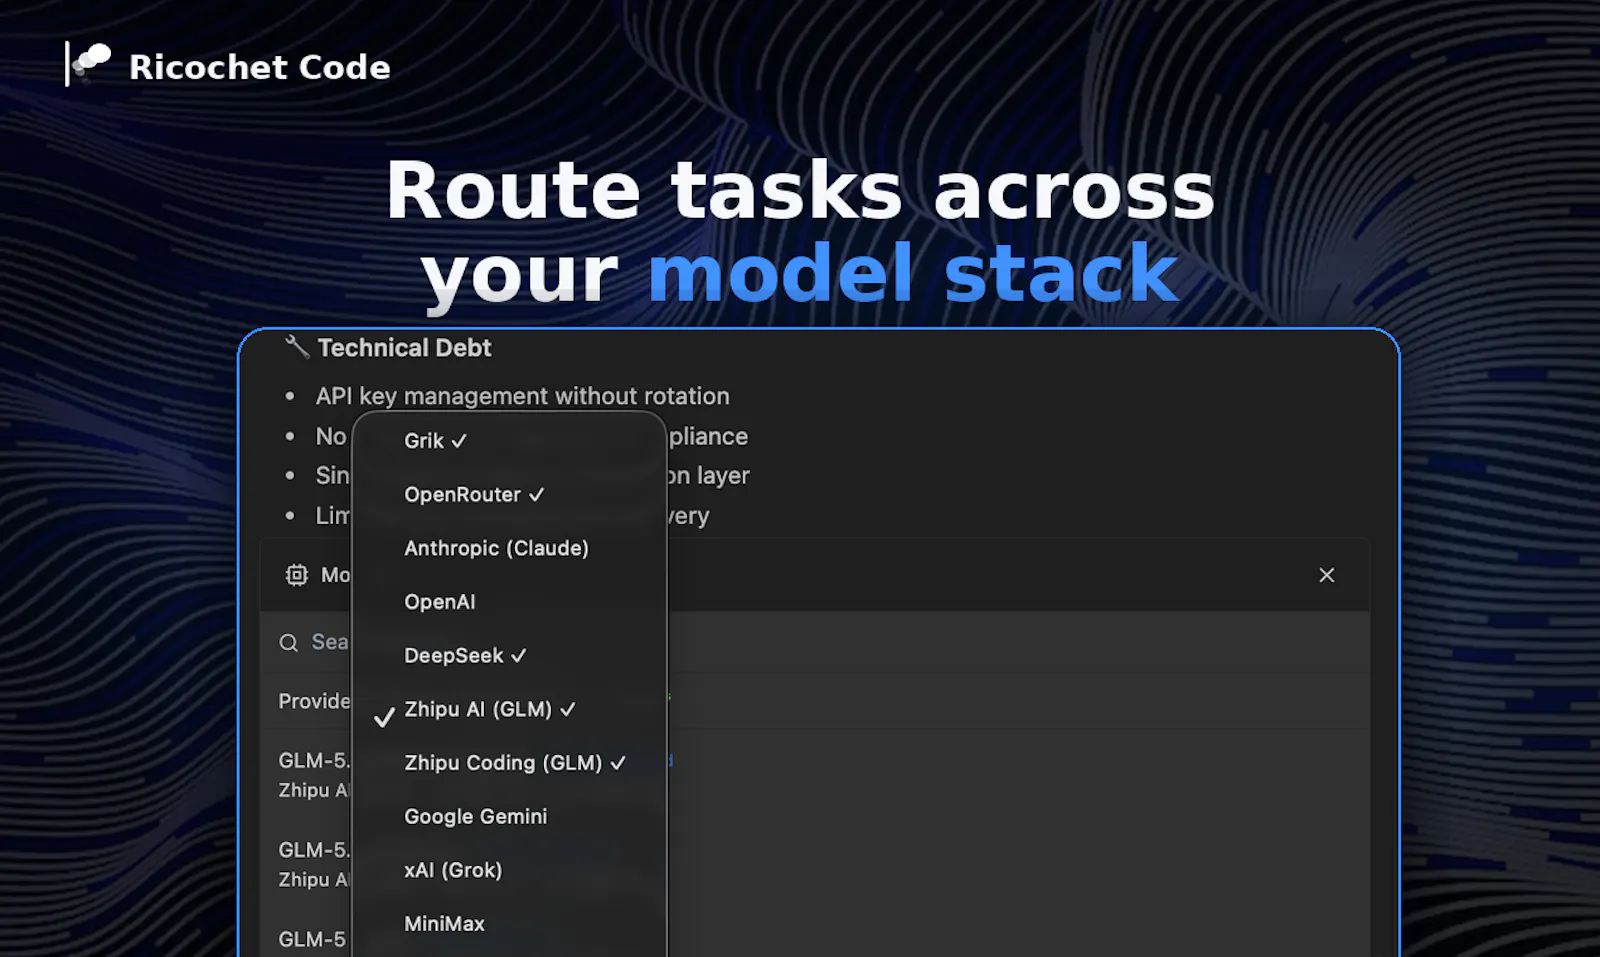This screenshot has height=957, width=1600.
Task: Select Zhipu Coding (GLM) provider
Action: pyautogui.click(x=509, y=763)
